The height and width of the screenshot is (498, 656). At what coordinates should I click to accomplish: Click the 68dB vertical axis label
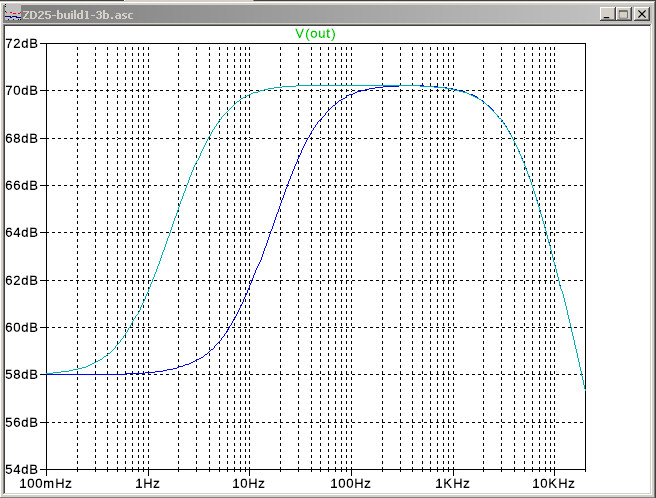[21, 138]
